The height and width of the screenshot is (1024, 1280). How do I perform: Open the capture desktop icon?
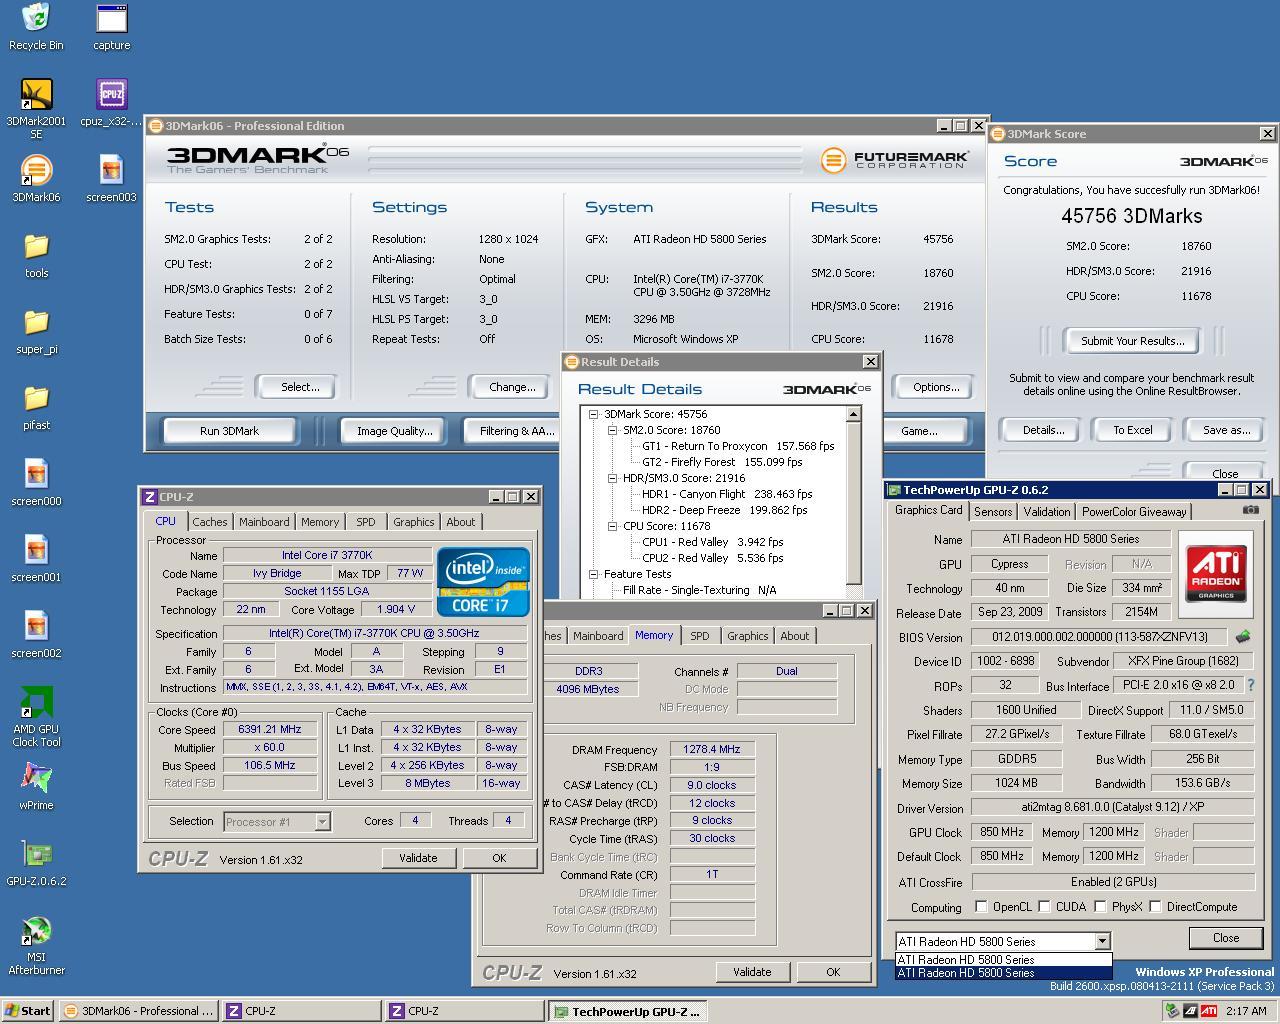(x=111, y=27)
